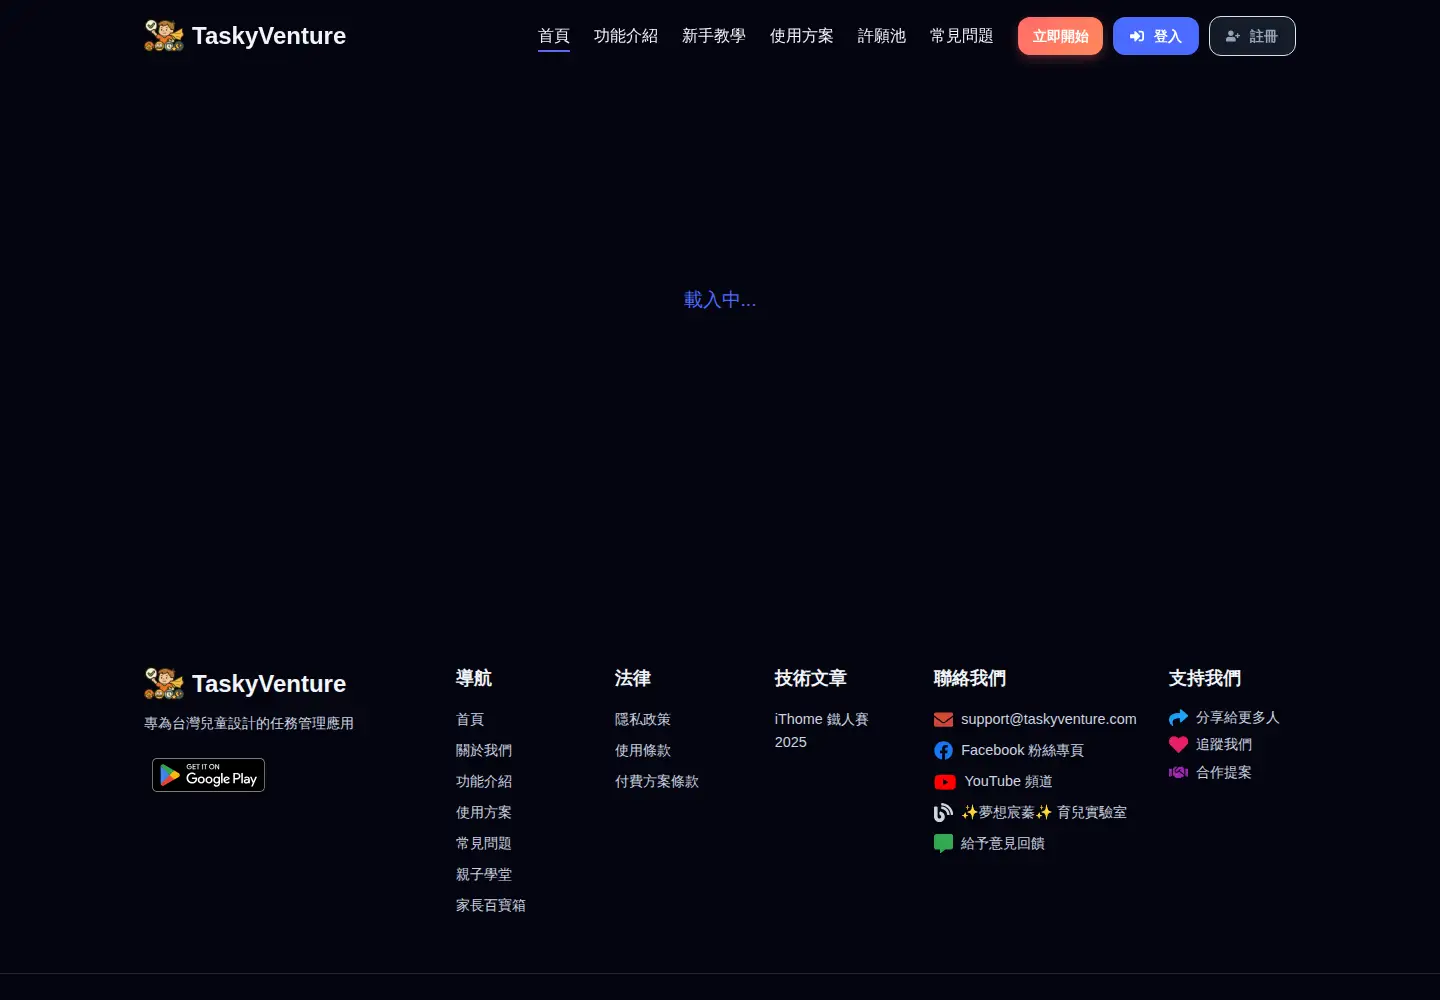
Task: Visit the 功能介紹 link in the footer
Action: tap(484, 782)
